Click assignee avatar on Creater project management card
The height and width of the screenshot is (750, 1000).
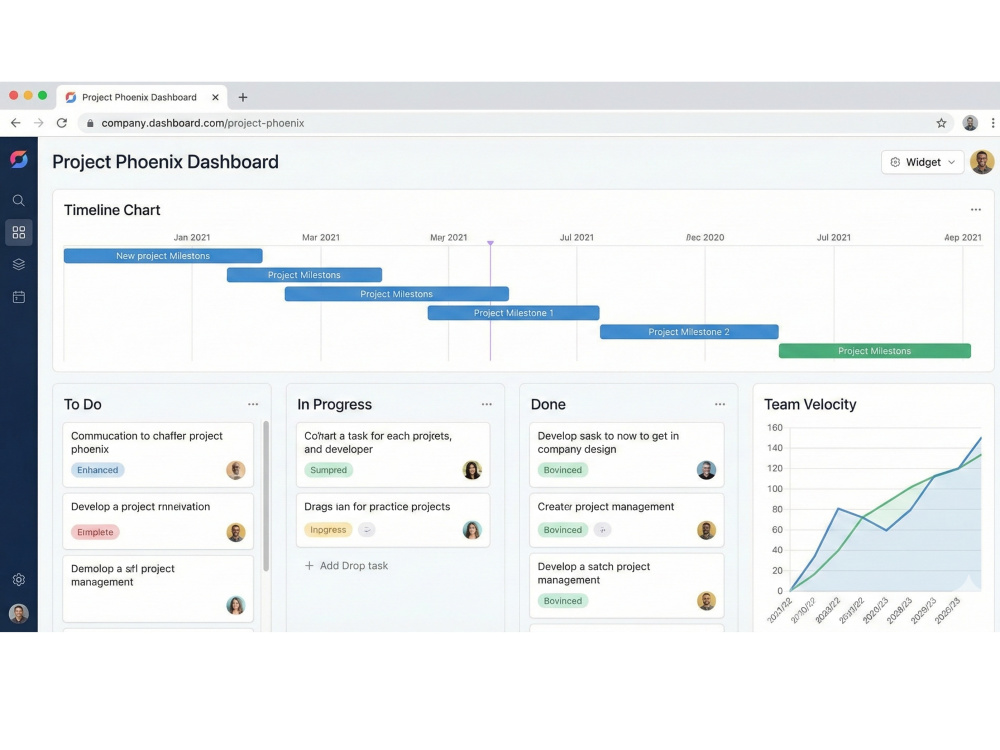point(706,530)
